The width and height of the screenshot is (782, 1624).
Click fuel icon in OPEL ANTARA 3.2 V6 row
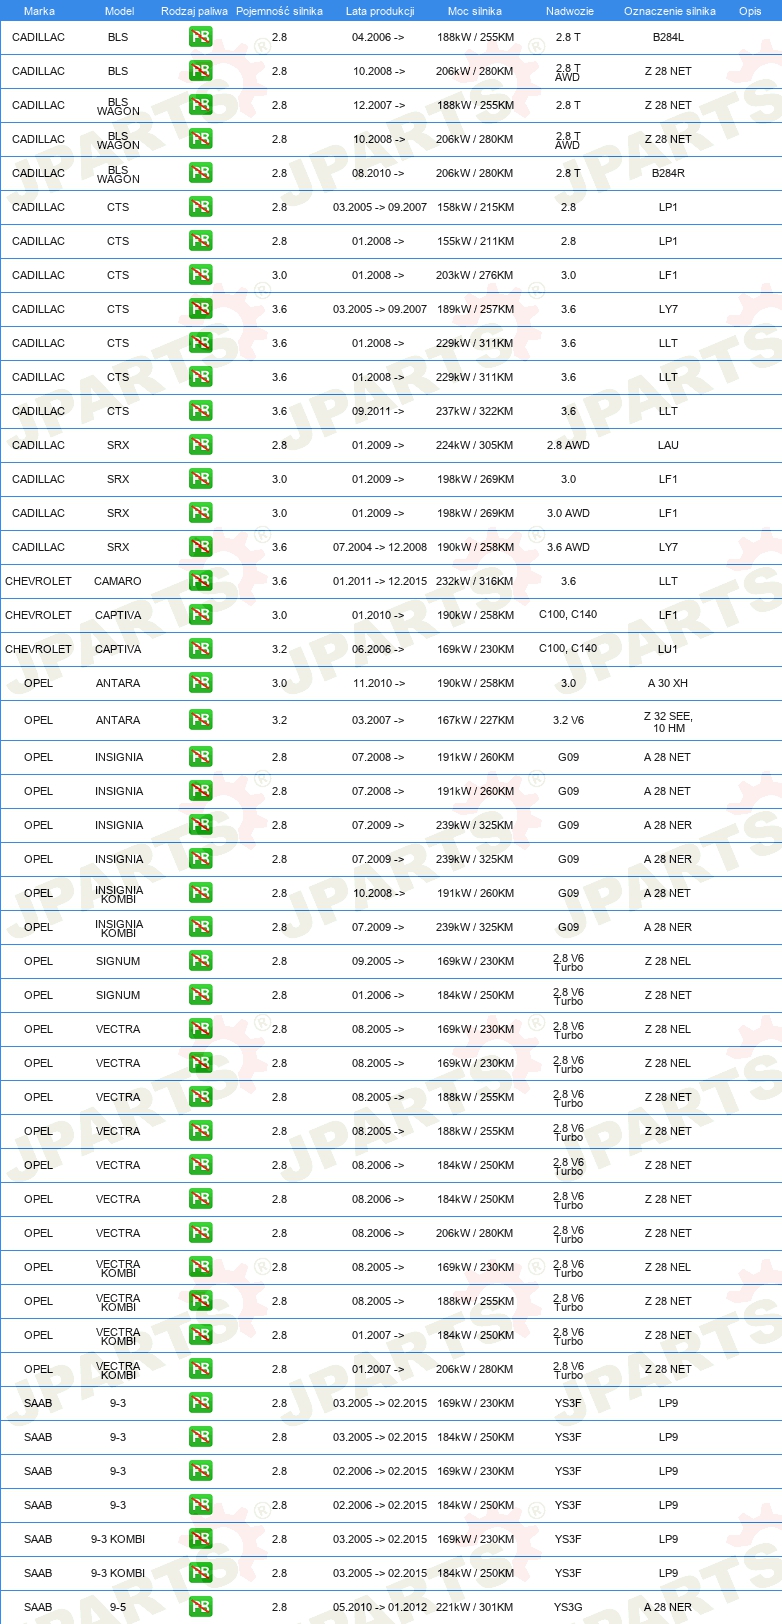point(200,720)
